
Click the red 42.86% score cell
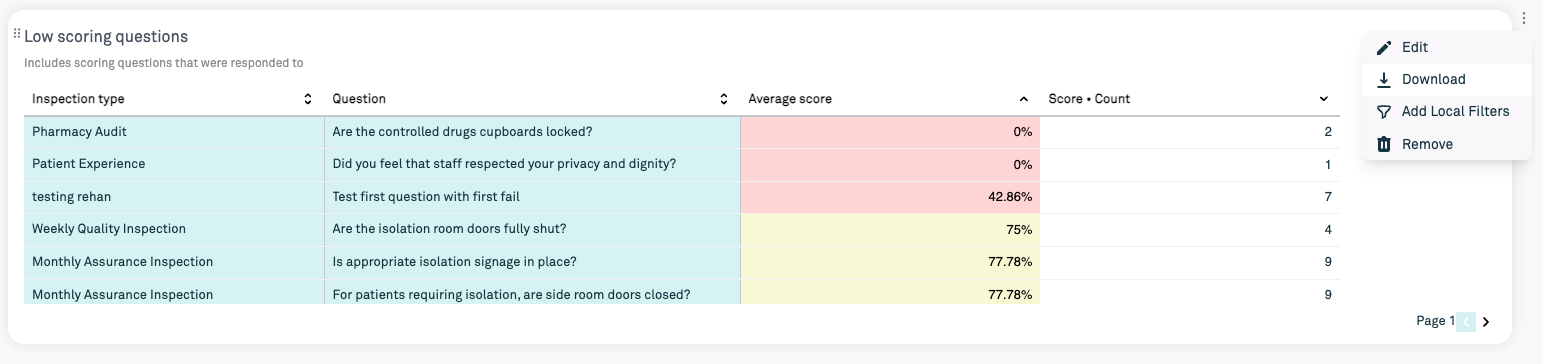pos(890,197)
